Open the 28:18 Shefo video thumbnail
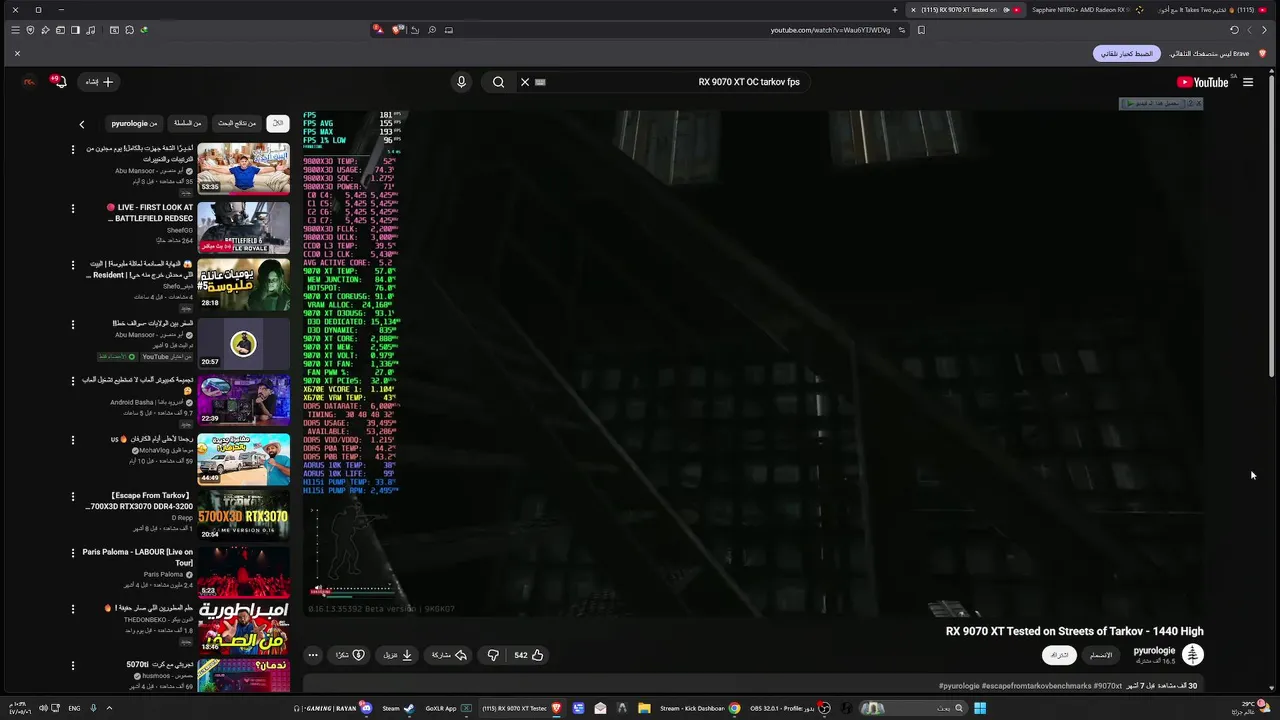 point(243,285)
